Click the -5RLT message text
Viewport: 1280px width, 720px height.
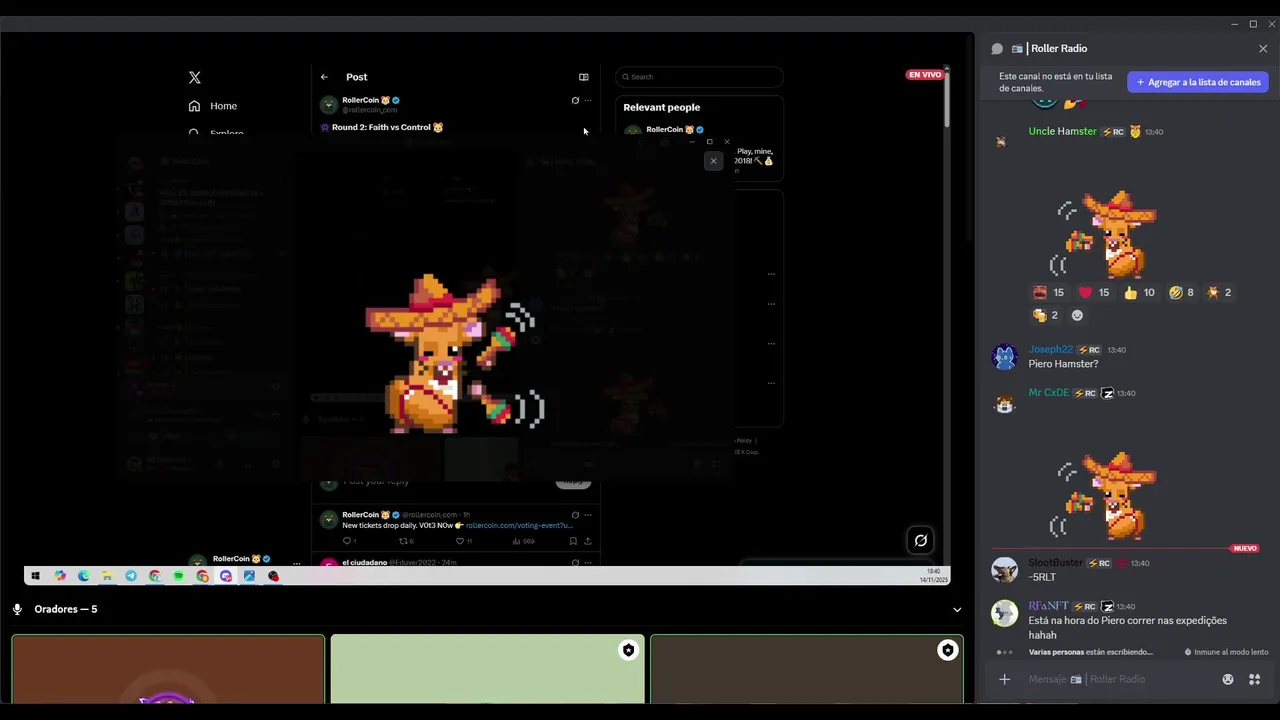coord(1042,577)
